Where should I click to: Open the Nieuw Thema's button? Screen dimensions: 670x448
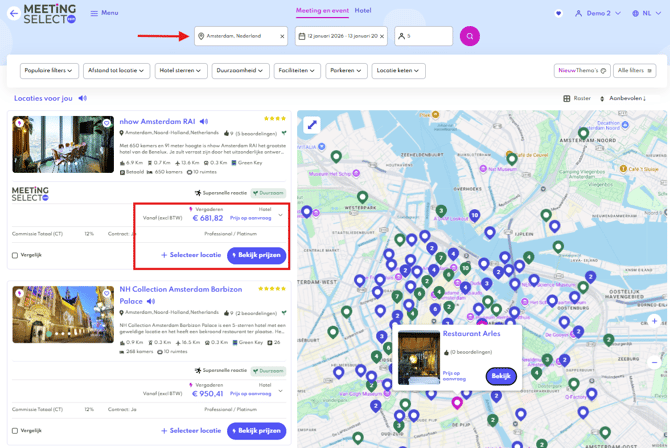click(x=582, y=71)
